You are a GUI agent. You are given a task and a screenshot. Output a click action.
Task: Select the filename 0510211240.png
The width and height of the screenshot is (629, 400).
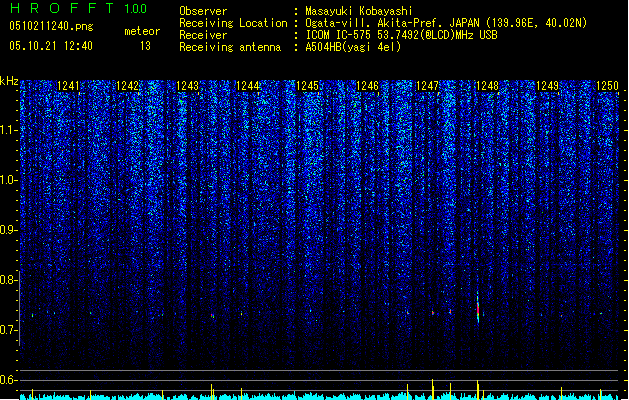(51, 27)
